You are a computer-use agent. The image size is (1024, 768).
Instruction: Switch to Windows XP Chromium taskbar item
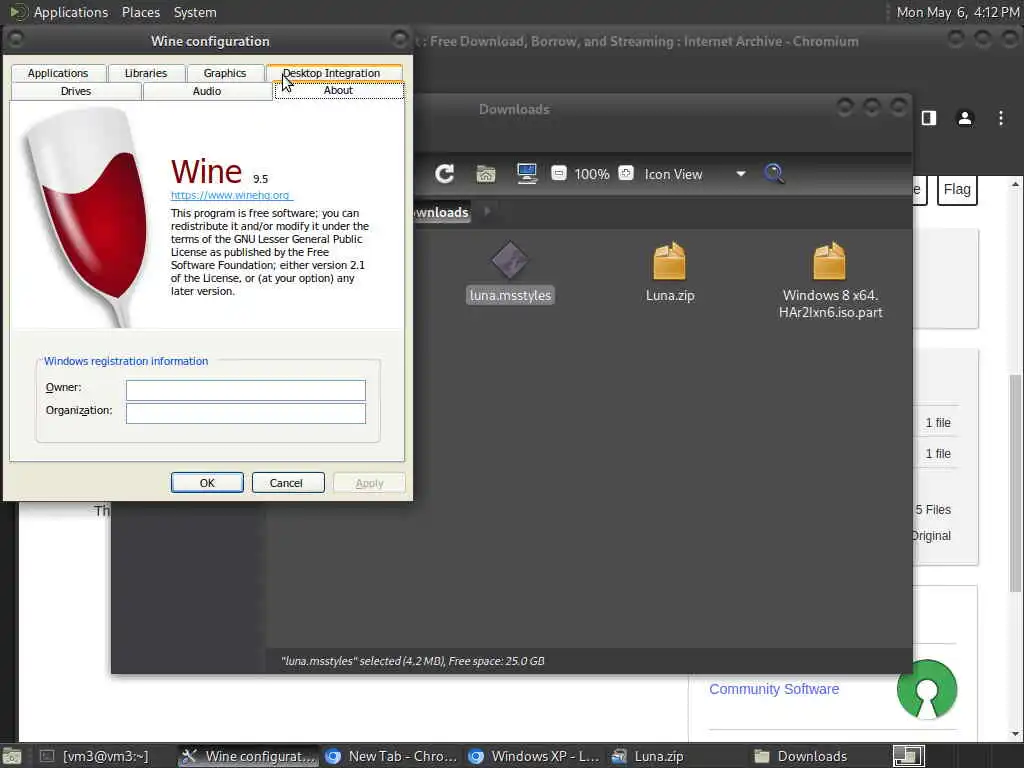tap(535, 756)
